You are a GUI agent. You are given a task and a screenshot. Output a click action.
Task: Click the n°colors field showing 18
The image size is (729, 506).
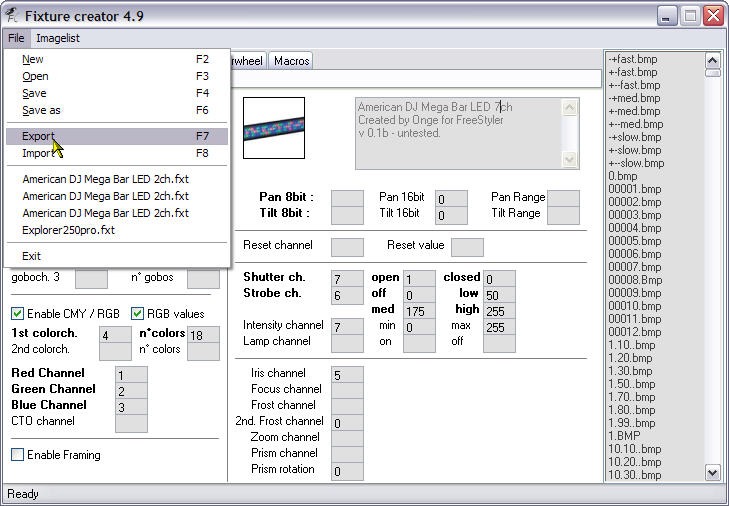click(203, 335)
